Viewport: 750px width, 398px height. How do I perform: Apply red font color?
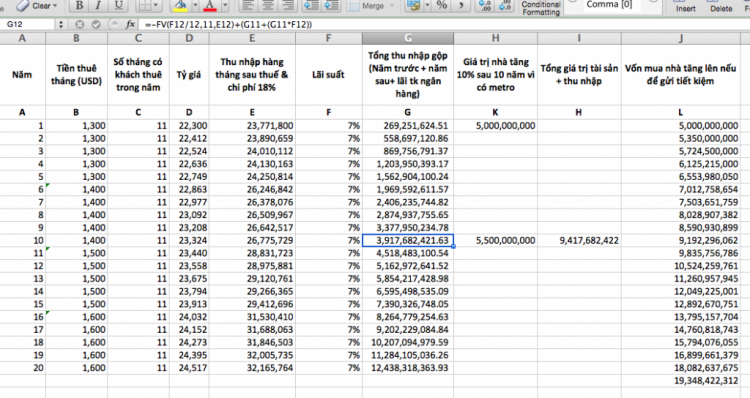tap(210, 5)
